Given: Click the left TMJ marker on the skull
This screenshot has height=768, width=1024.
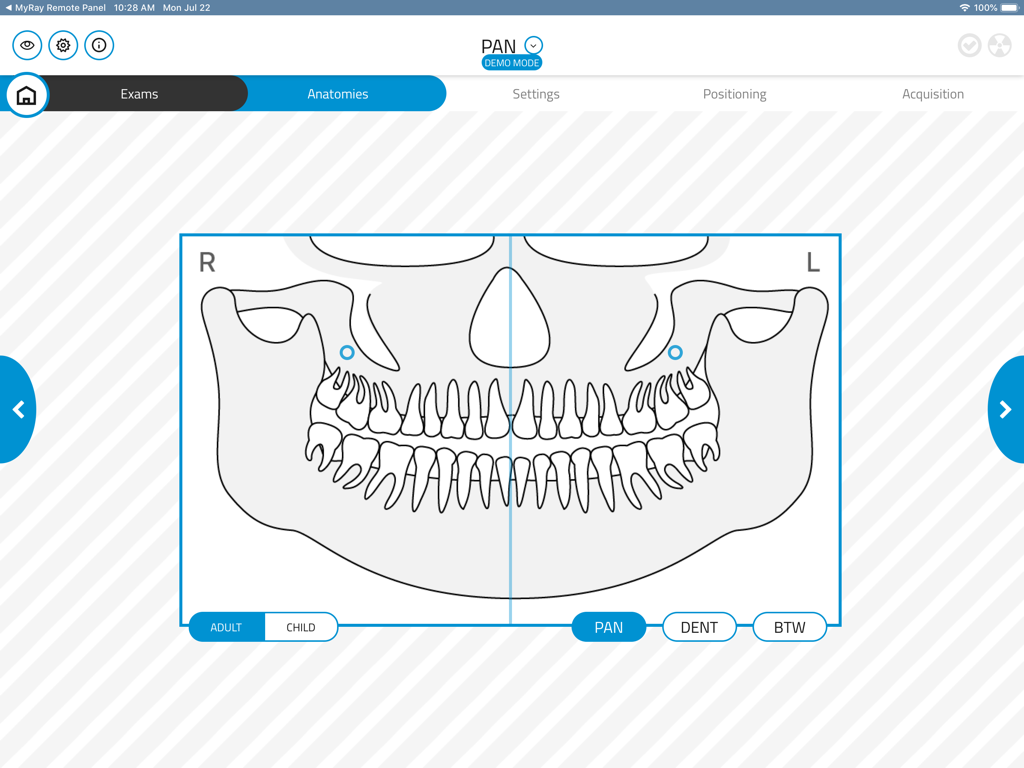Looking at the screenshot, I should click(676, 352).
